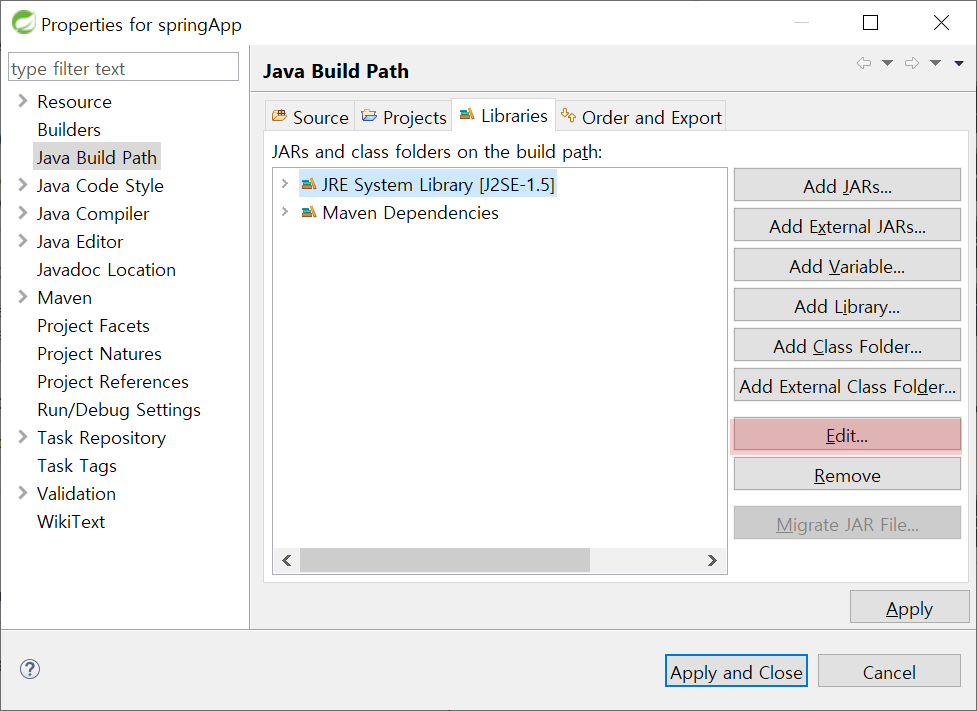The height and width of the screenshot is (711, 977).
Task: Select Project References in the tree
Action: point(113,381)
